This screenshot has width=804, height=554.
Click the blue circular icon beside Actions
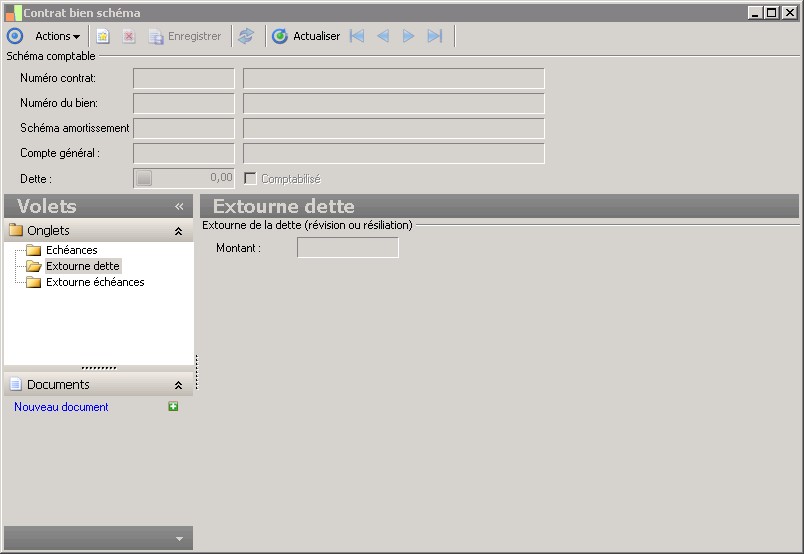click(x=15, y=36)
